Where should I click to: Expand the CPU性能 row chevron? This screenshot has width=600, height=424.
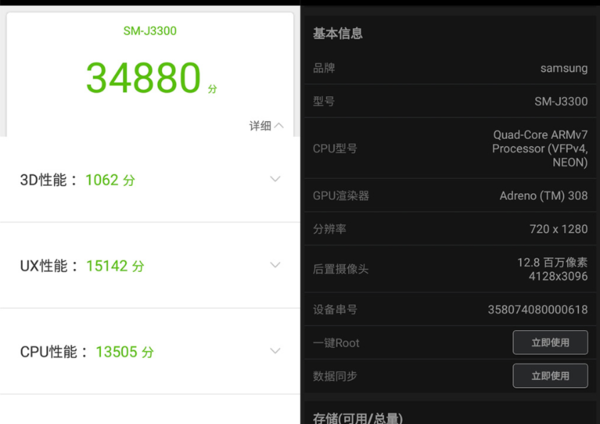click(x=275, y=351)
